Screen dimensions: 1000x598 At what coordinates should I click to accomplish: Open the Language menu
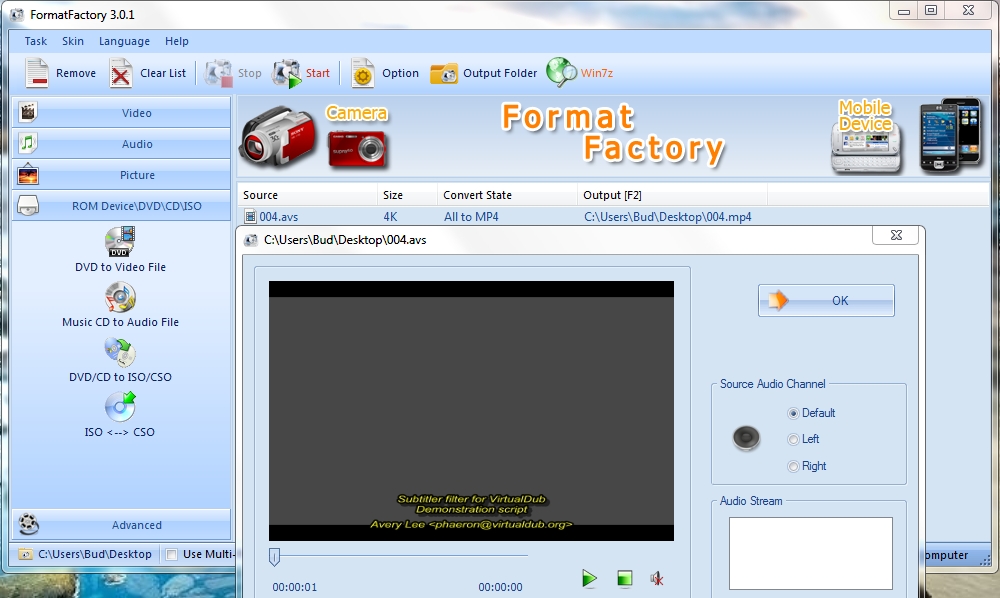click(124, 41)
